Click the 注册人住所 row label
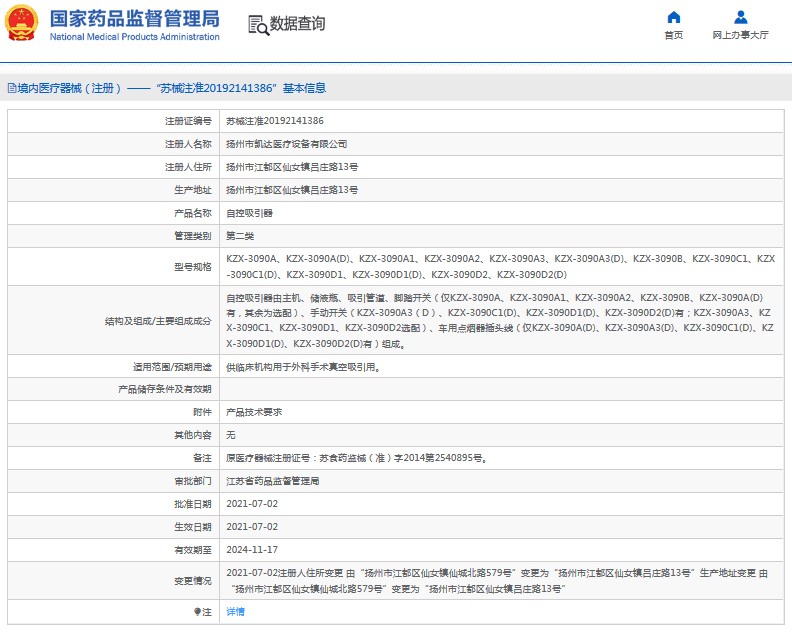This screenshot has width=792, height=633. coord(188,167)
